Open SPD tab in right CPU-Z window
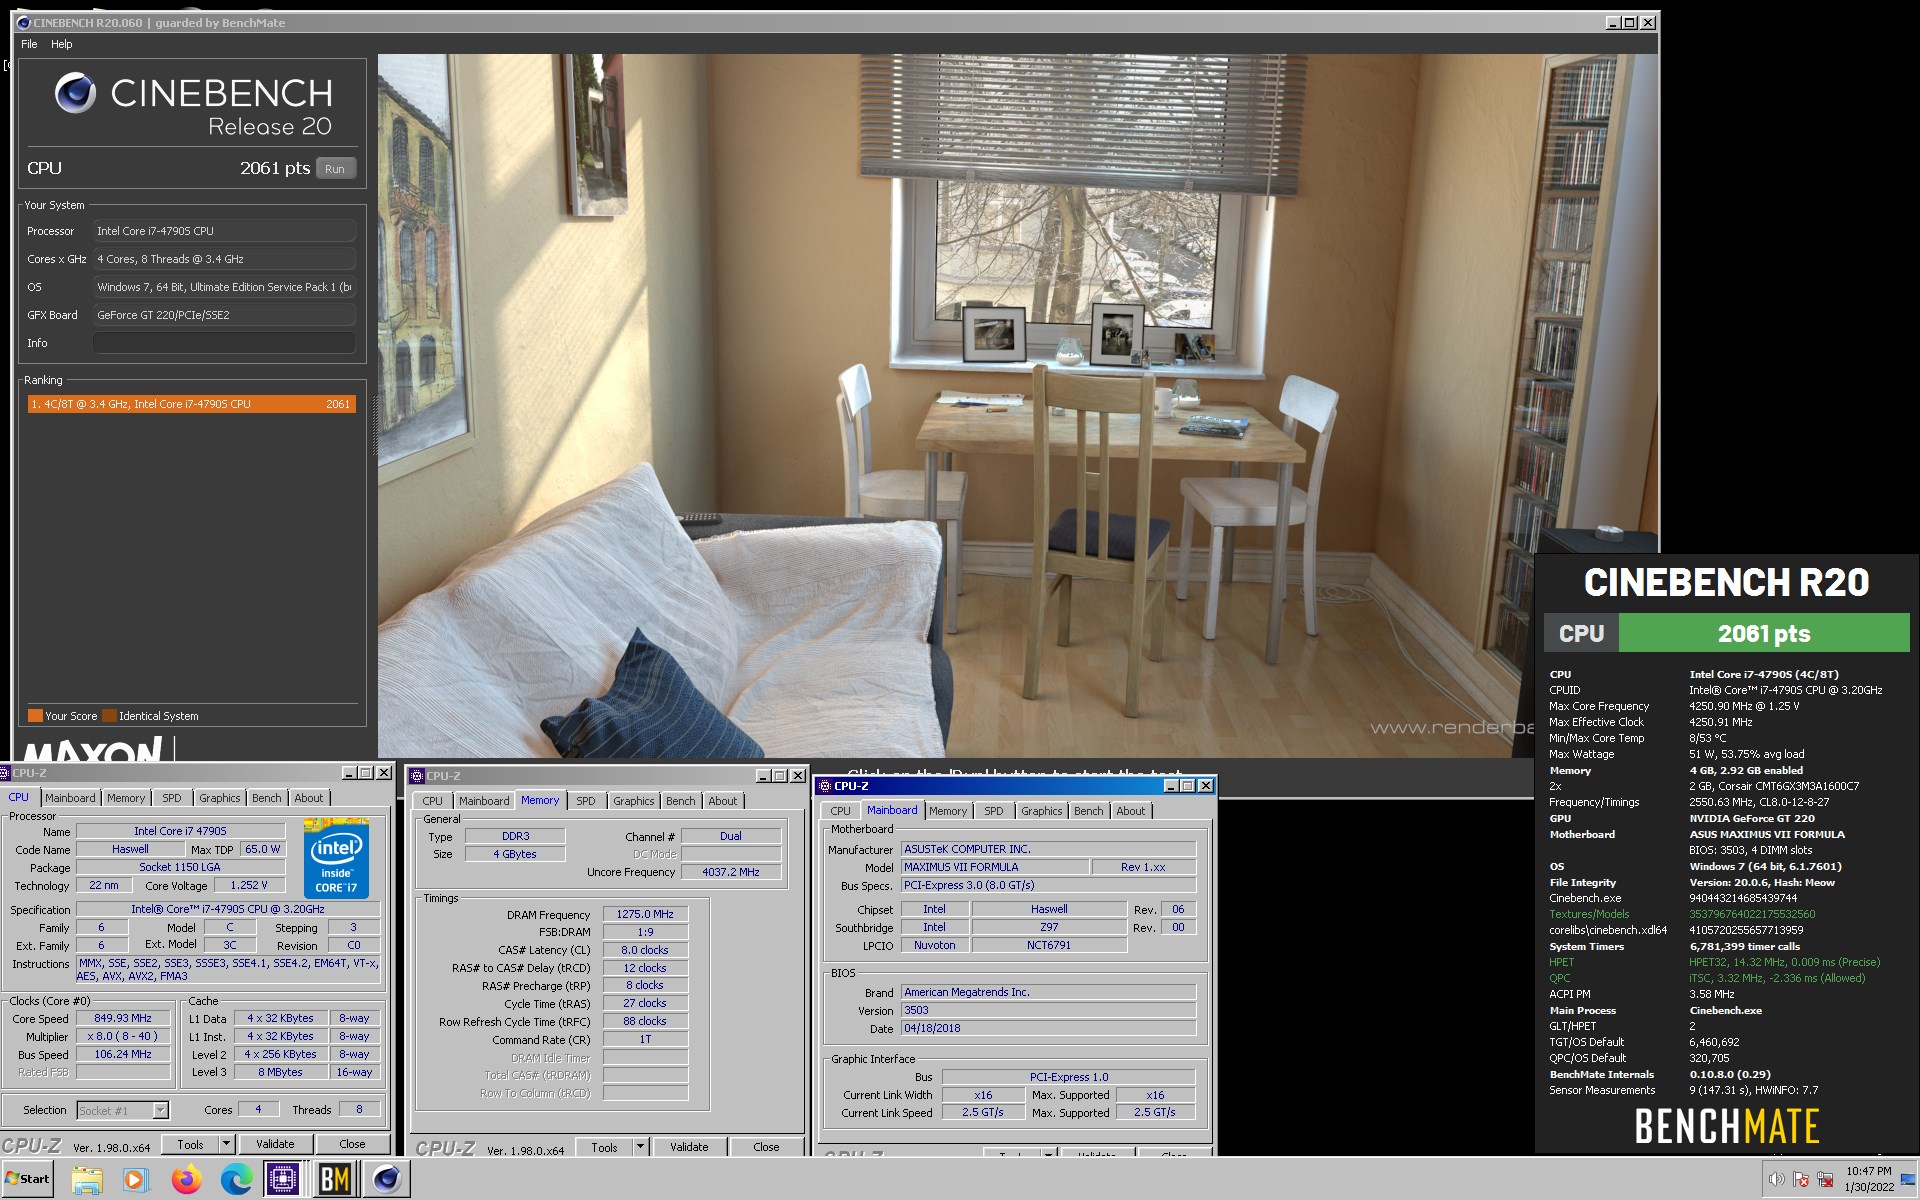This screenshot has width=1920, height=1200. [993, 811]
